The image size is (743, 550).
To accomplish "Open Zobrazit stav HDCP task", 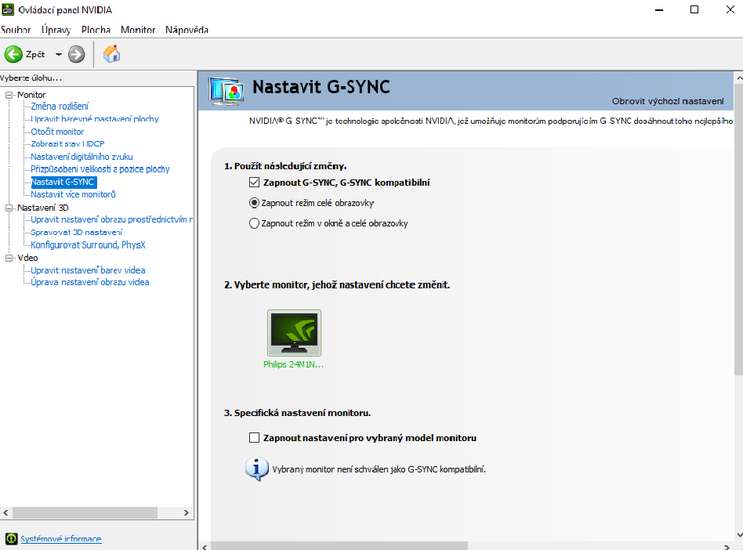I will click(x=67, y=144).
